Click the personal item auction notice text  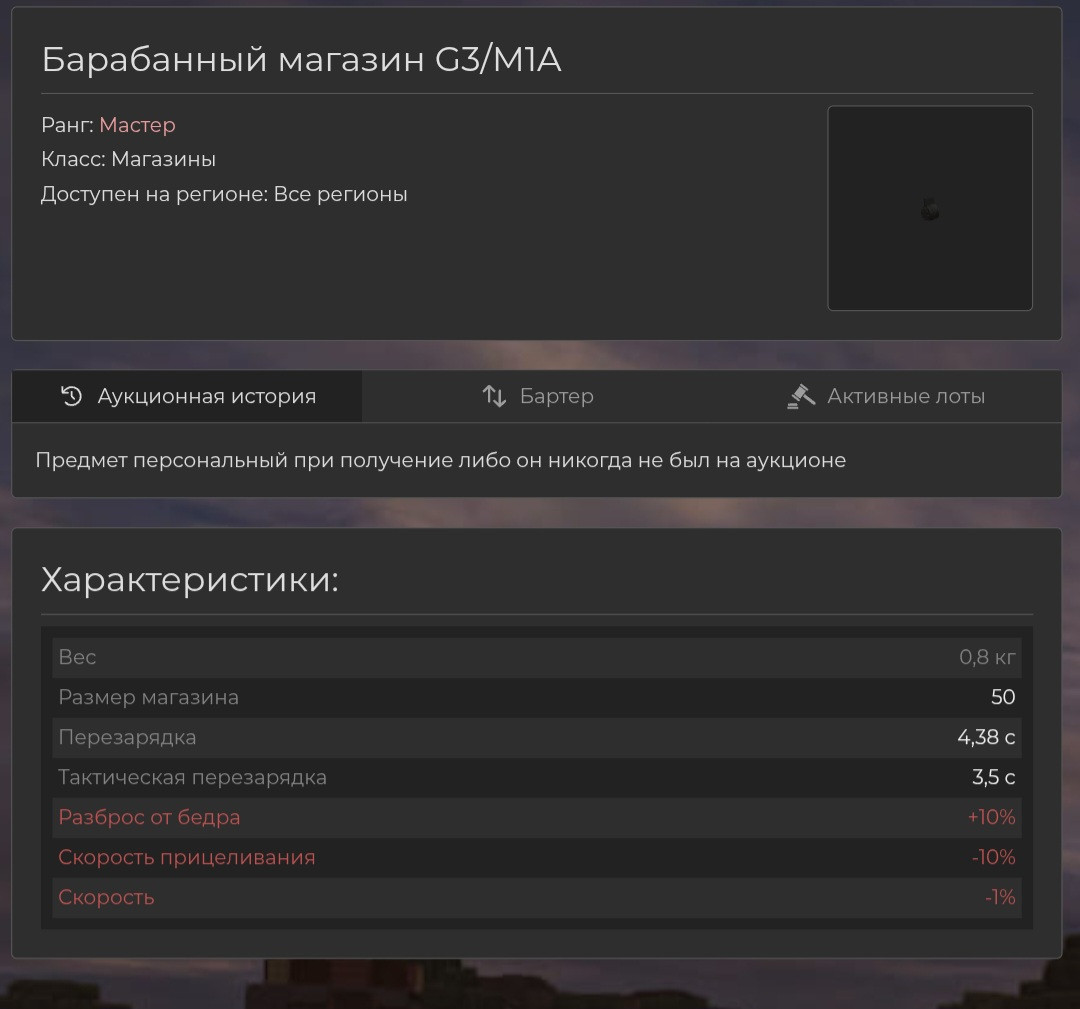coord(440,460)
